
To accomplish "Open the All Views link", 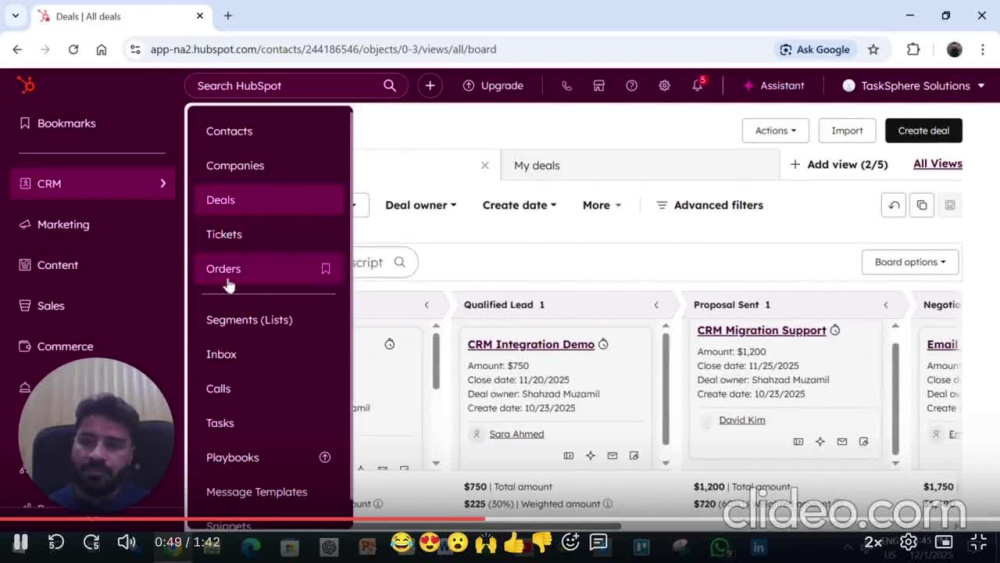I will tap(938, 164).
